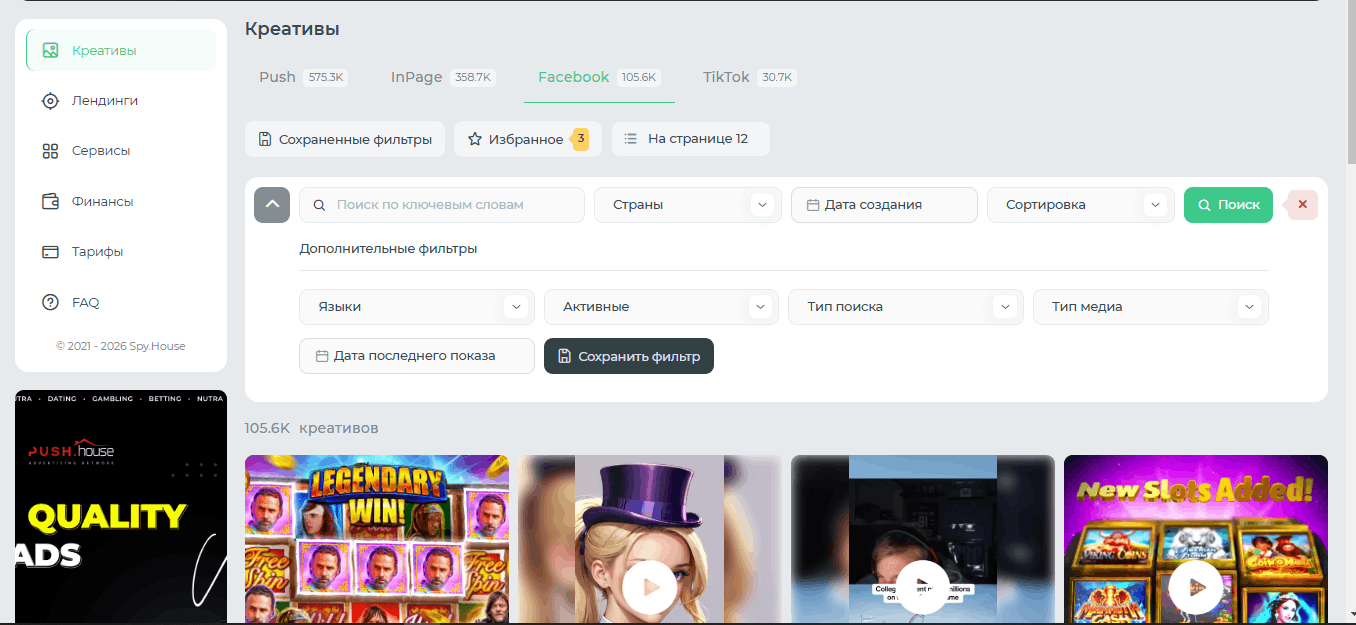Image resolution: width=1356 pixels, height=625 pixels.
Task: Collapse the filter panel with chevron-up button
Action: coord(272,205)
